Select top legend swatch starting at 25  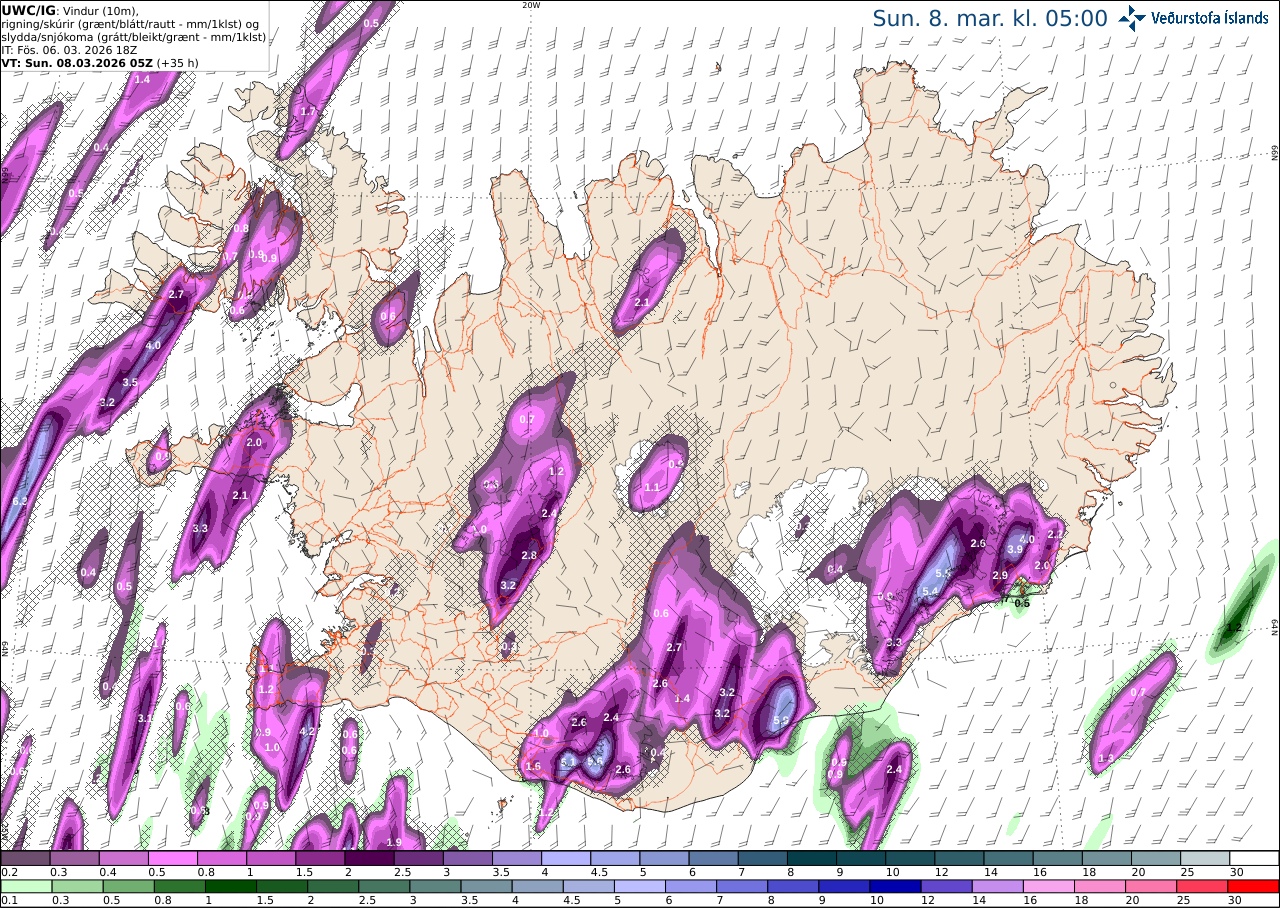1206,858
